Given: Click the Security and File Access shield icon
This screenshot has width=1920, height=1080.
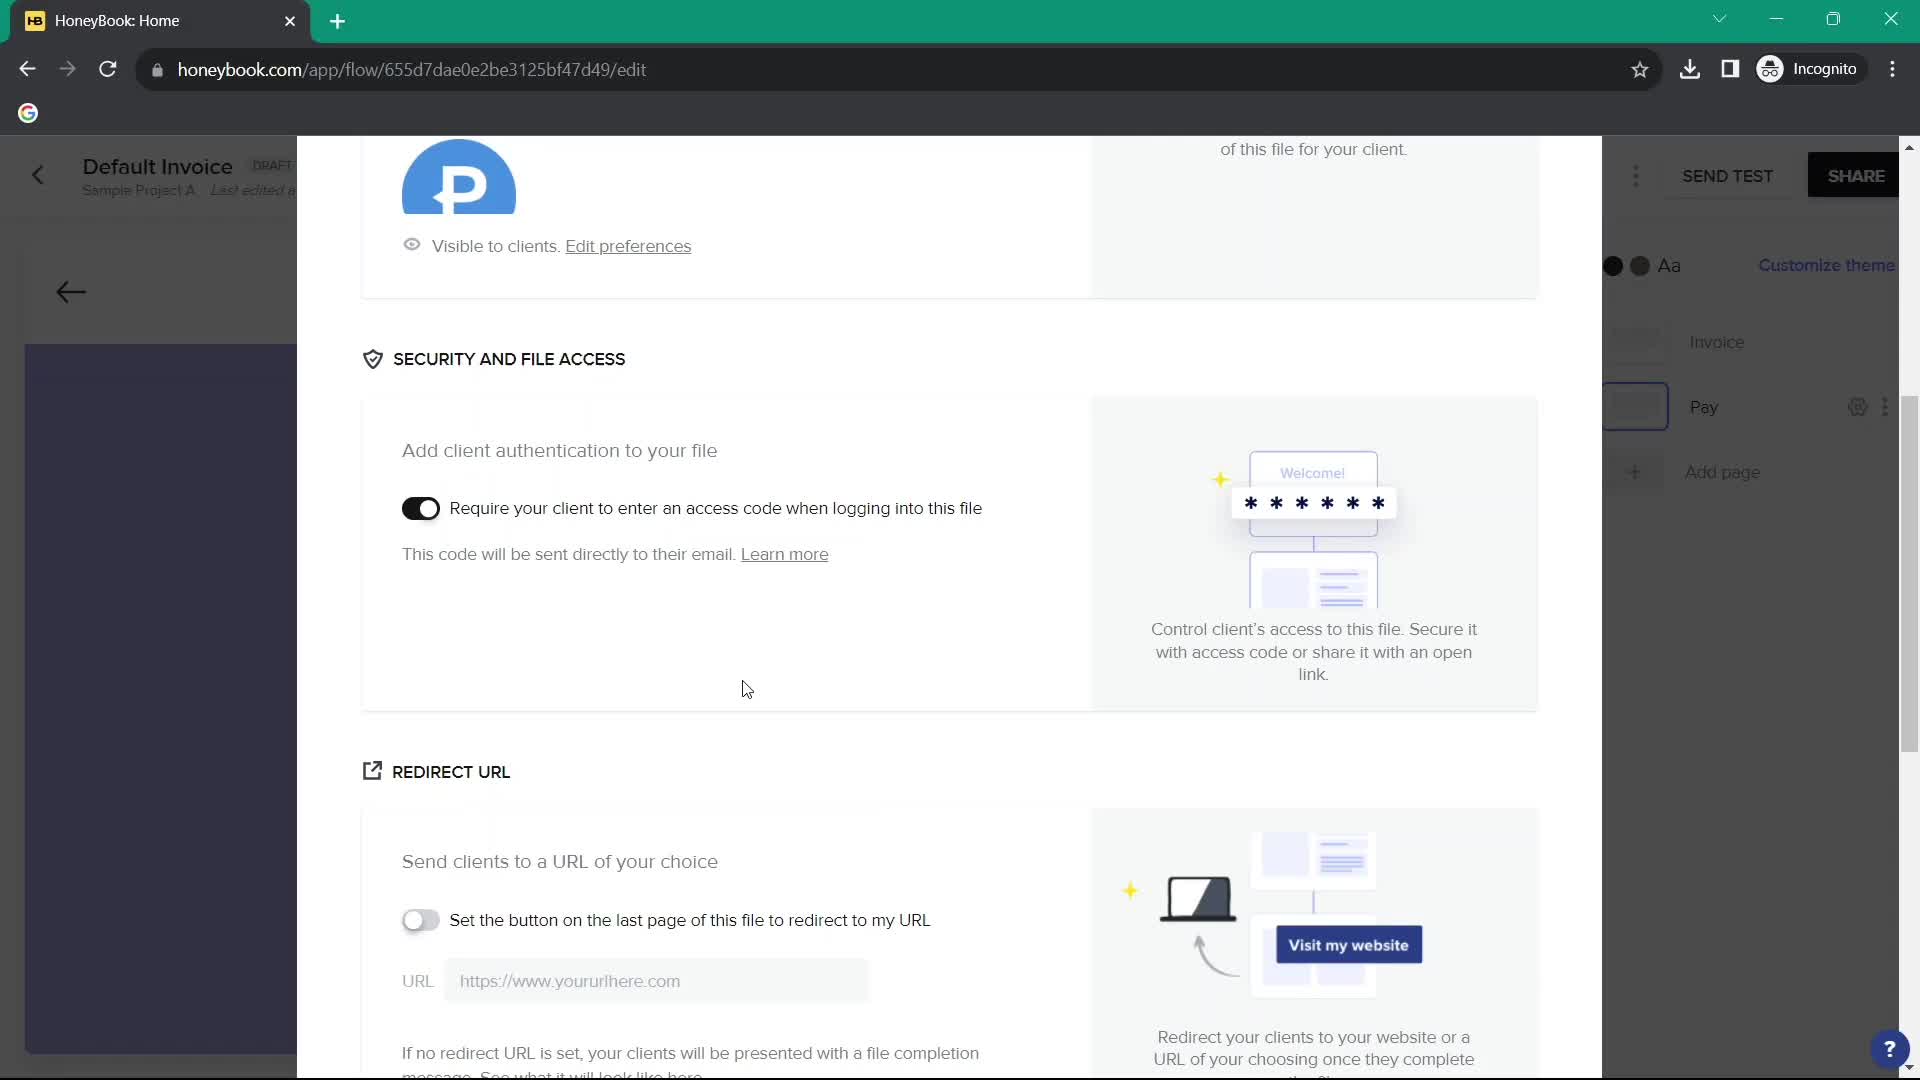Looking at the screenshot, I should coord(372,359).
